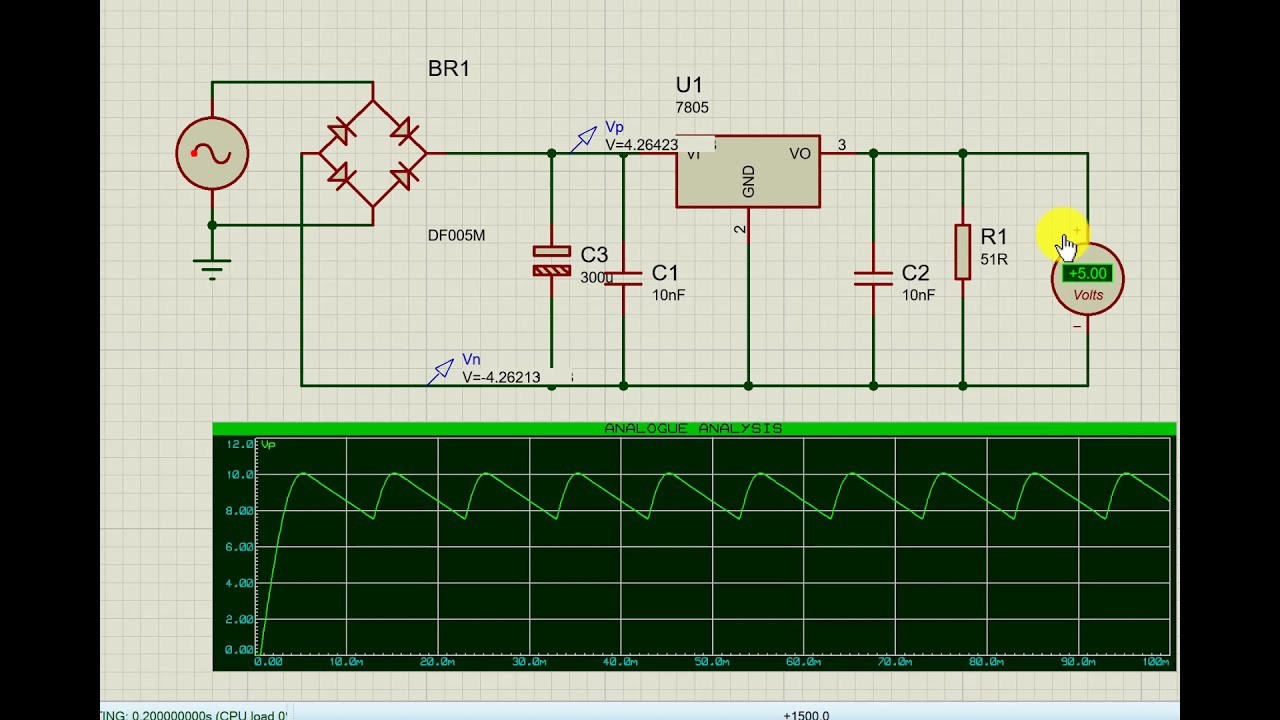The image size is (1280, 720).
Task: Click the +1500.0 coordinate readout in status bar
Action: click(806, 716)
